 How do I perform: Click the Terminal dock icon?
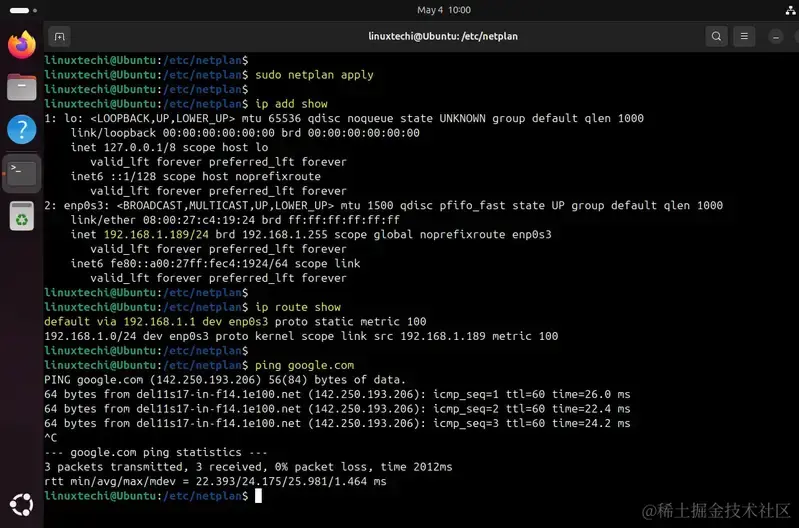click(x=21, y=173)
